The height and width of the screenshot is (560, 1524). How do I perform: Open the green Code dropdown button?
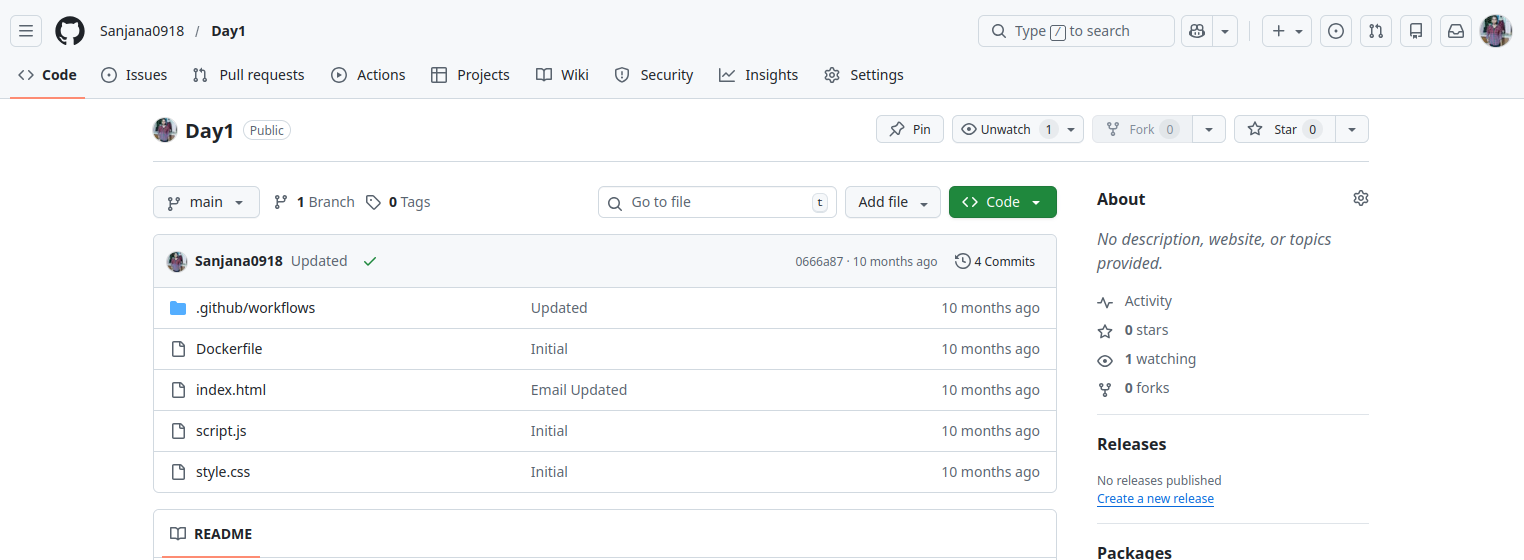[1003, 202]
